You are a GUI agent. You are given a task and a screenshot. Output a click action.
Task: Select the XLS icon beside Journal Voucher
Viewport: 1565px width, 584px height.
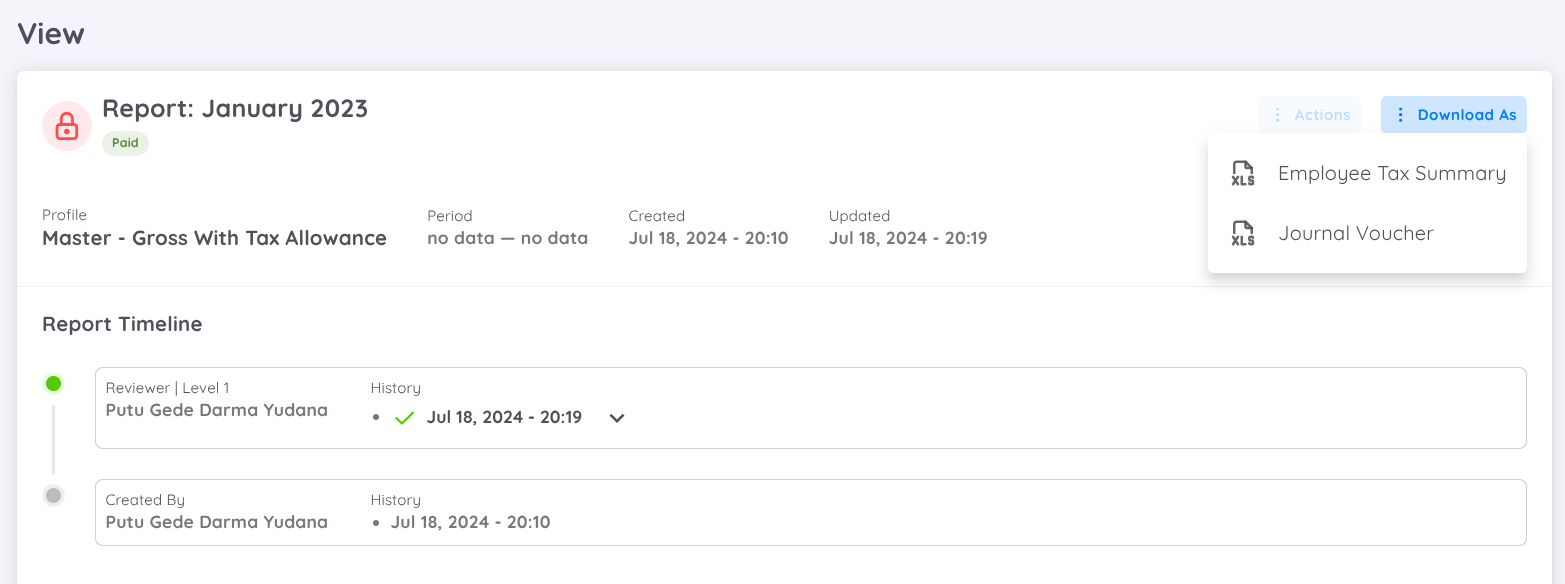pos(1243,233)
